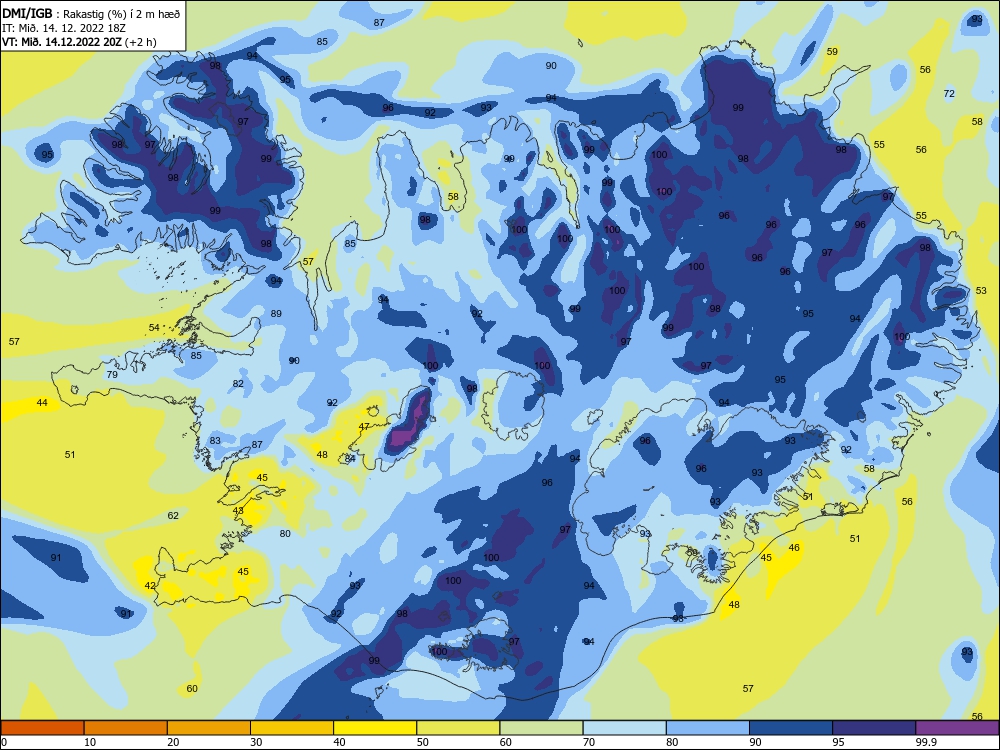Choose the 90–95 dark blue legend swatch
The image size is (1000, 750).
tap(791, 728)
